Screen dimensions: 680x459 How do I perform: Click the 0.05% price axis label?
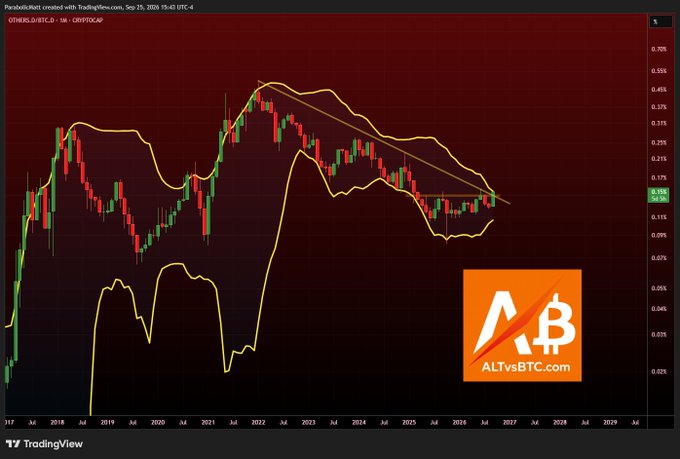pos(659,289)
